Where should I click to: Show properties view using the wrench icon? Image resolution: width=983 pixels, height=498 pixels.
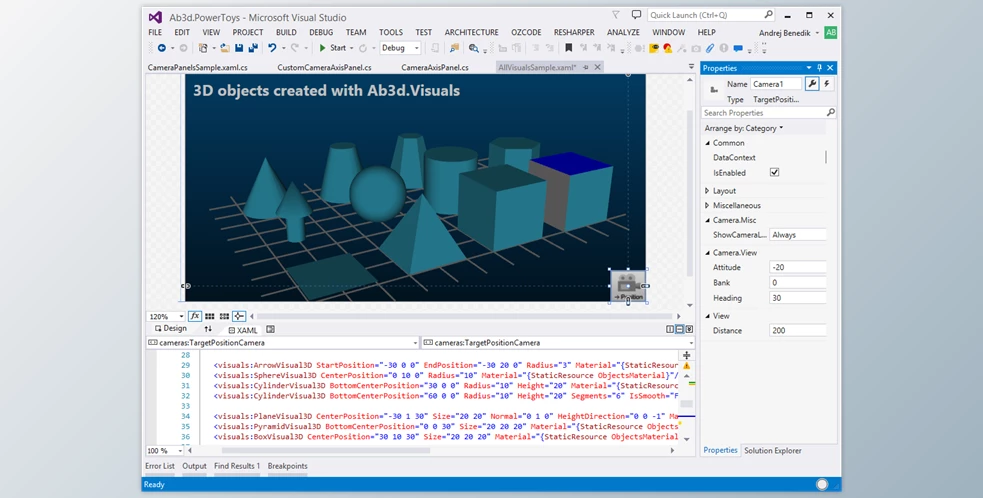click(812, 83)
